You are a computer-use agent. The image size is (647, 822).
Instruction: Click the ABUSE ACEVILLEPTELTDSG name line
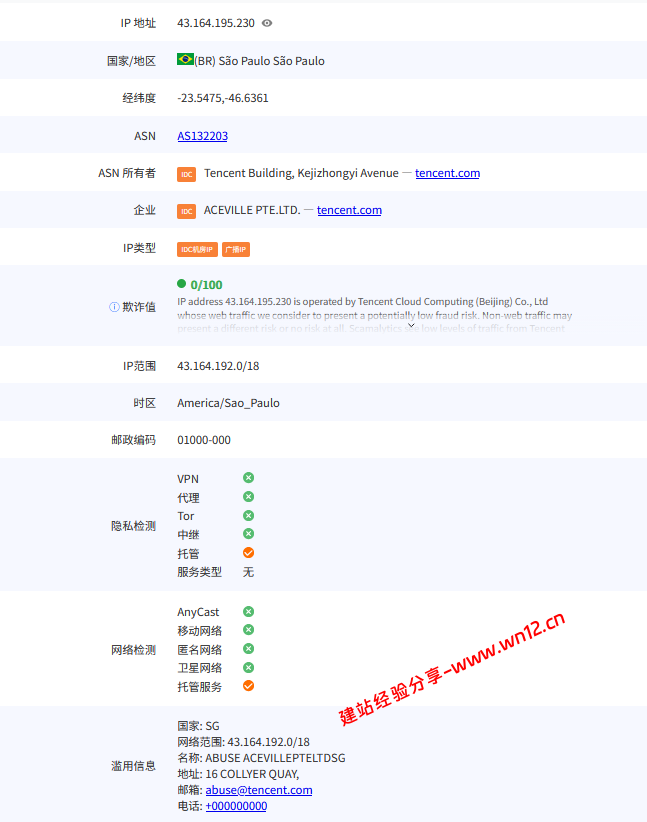tap(261, 758)
